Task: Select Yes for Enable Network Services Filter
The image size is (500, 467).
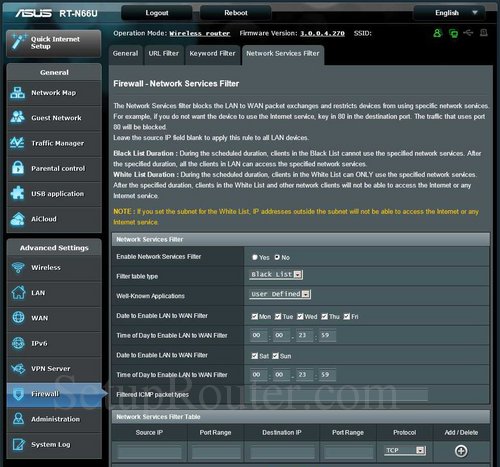Action: [x=255, y=257]
